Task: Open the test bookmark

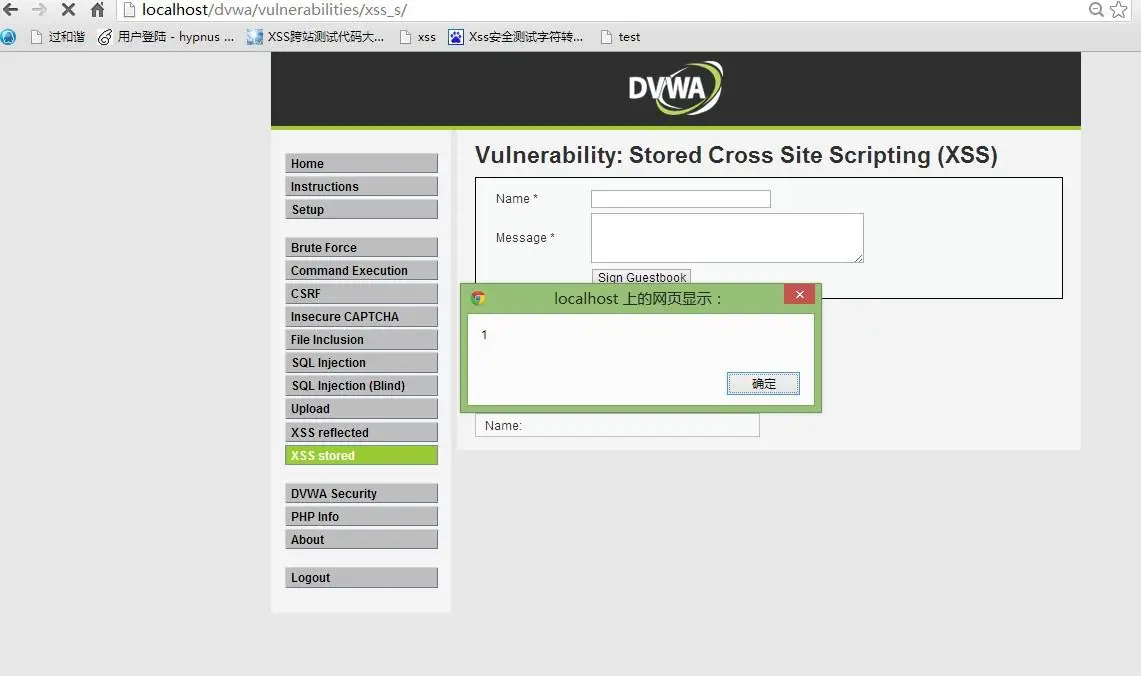Action: tap(620, 37)
